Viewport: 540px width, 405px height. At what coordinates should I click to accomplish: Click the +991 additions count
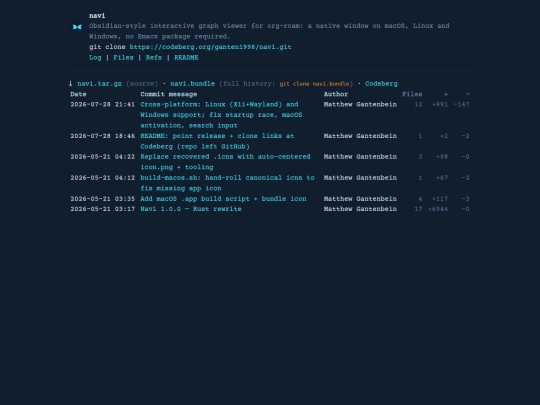tap(440, 105)
